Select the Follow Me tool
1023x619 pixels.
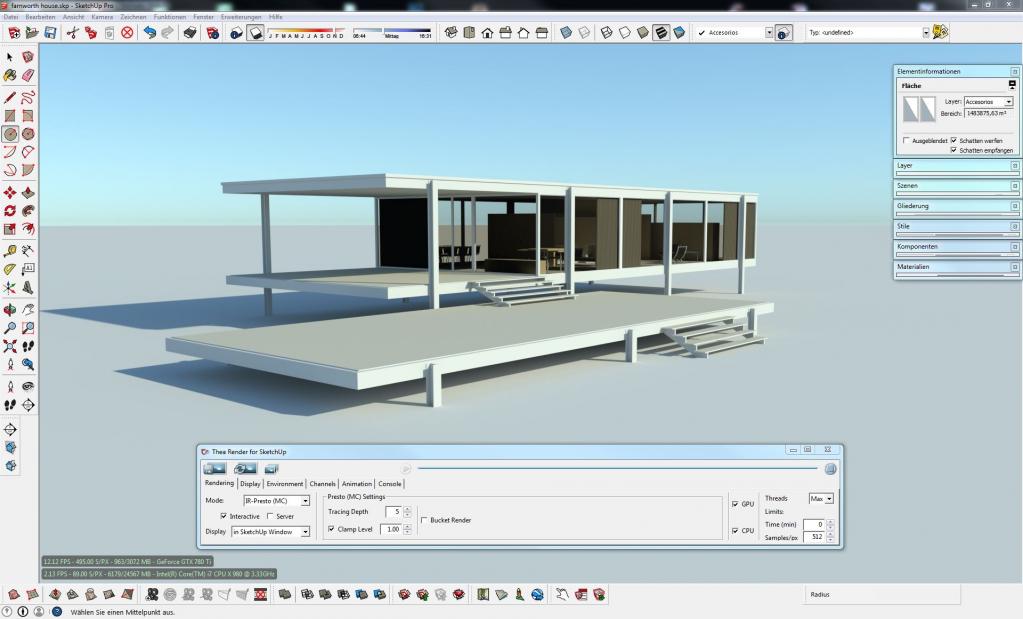coord(28,211)
